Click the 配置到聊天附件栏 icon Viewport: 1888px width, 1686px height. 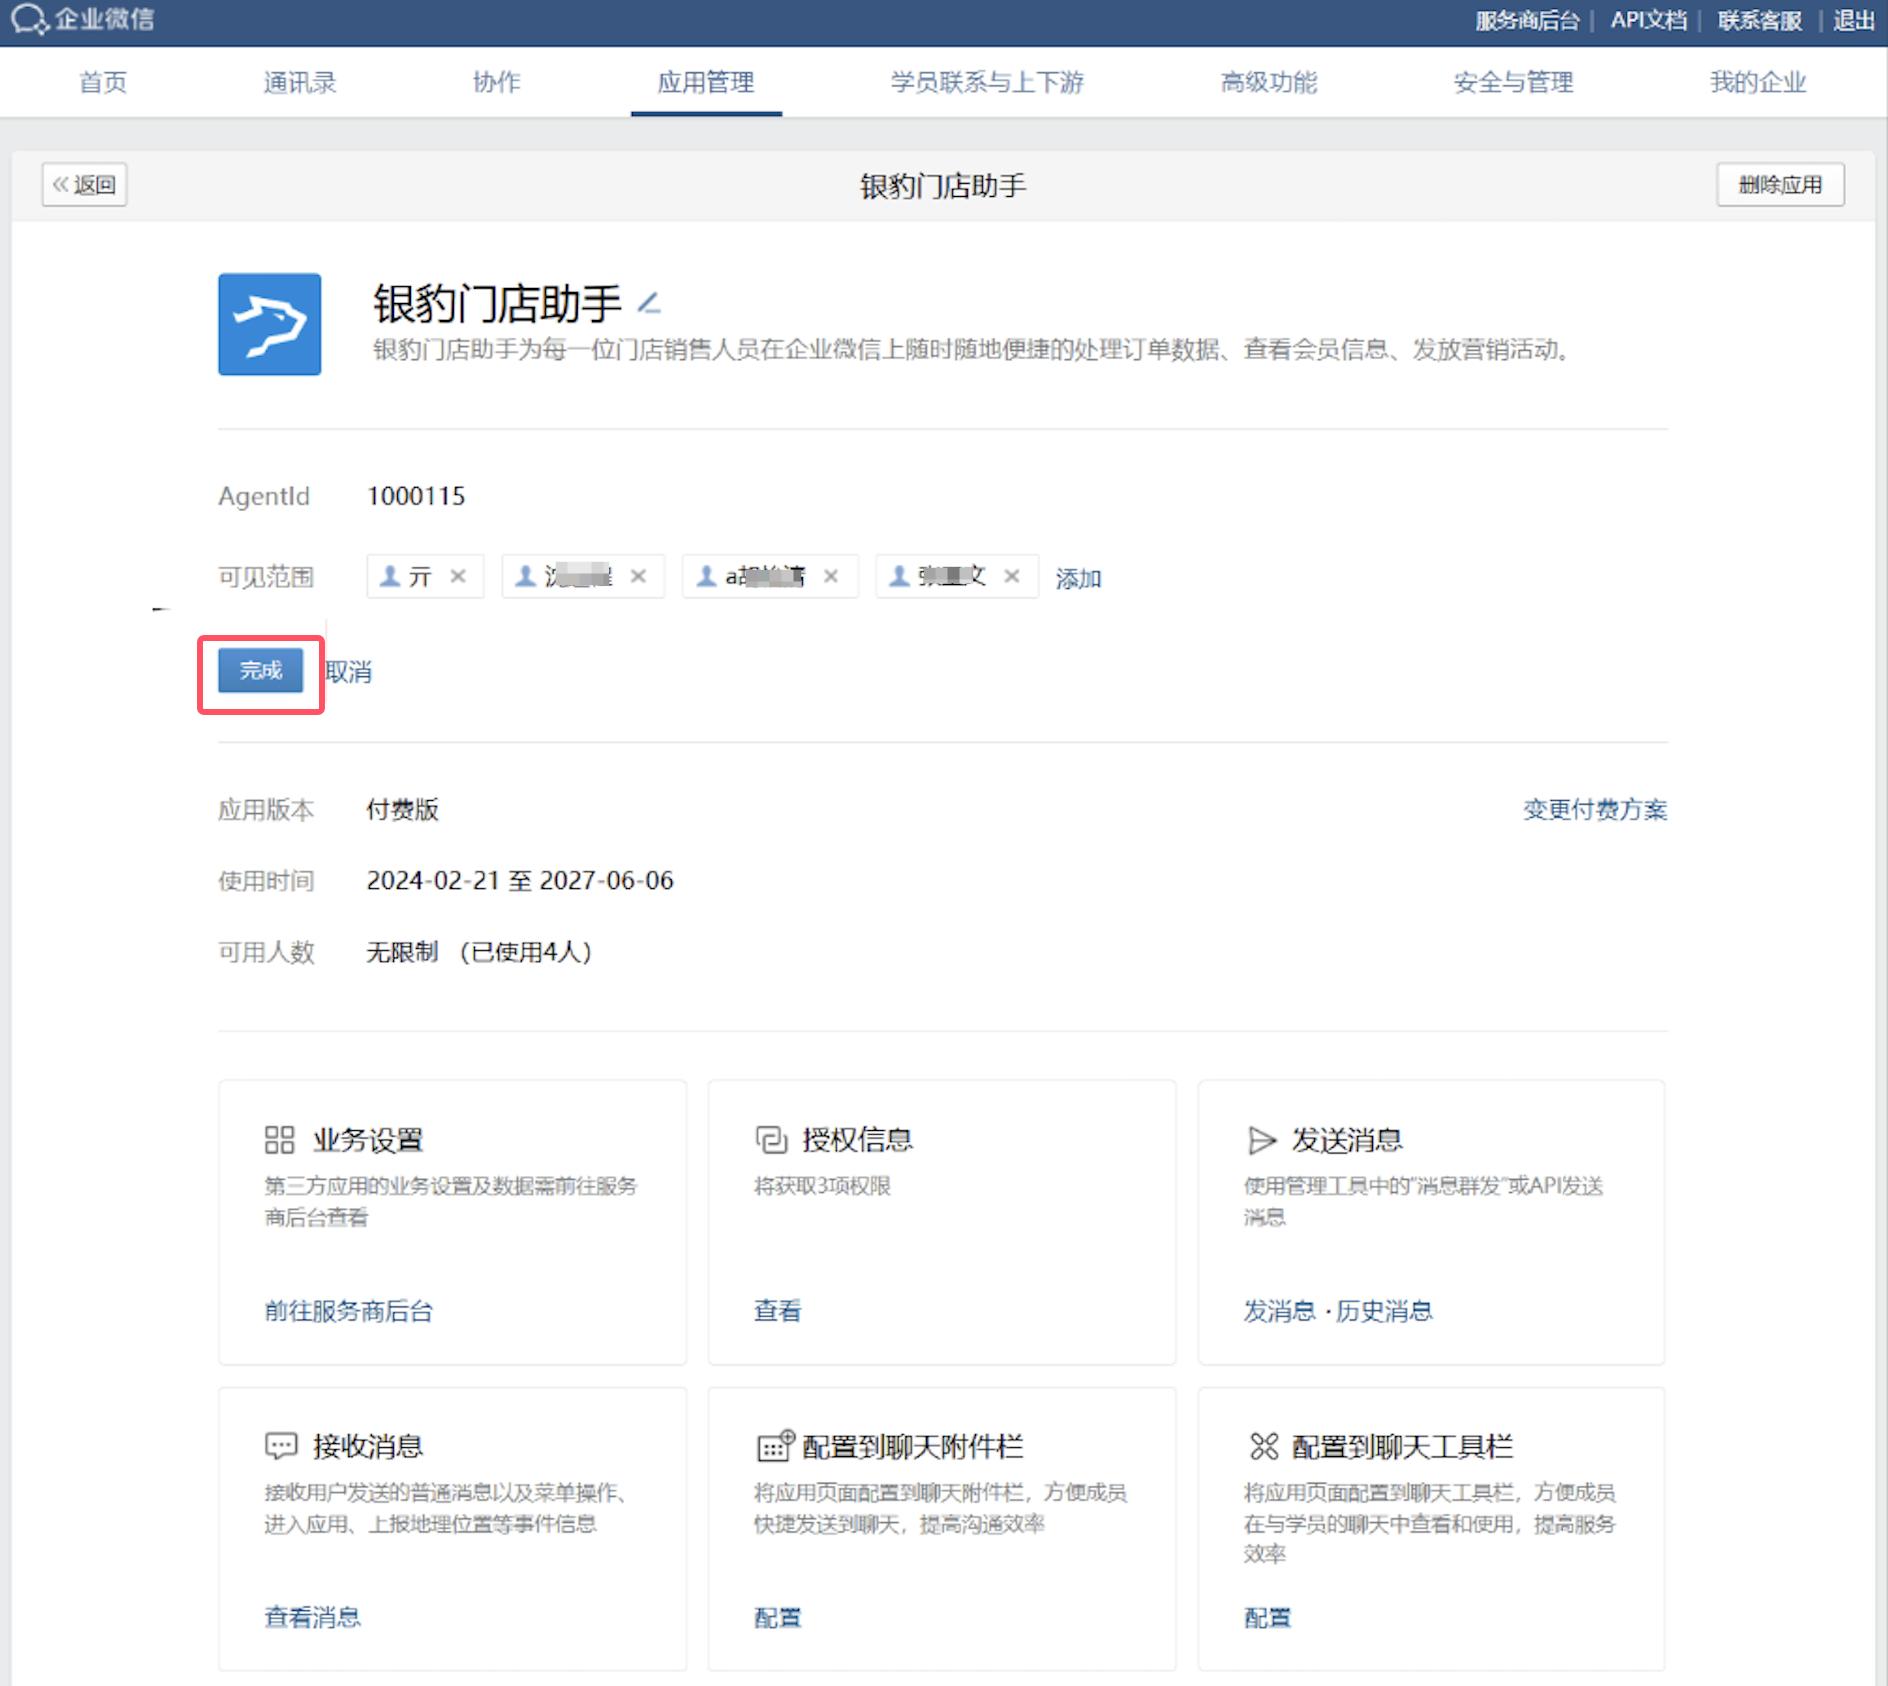tap(775, 1445)
